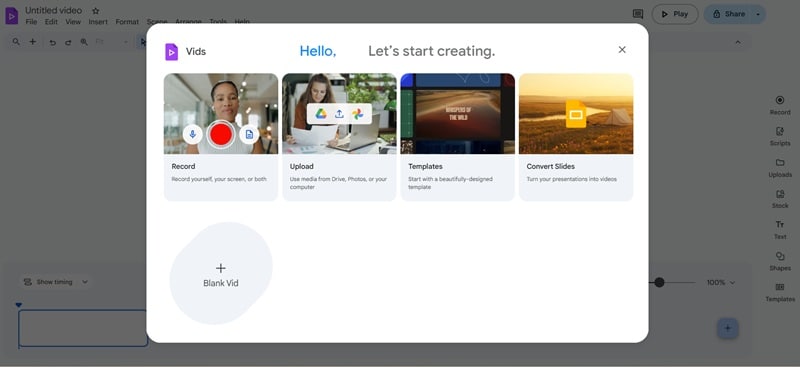Open the toolbar zoom Fit dropdown
Viewport: 800px width, 367px height.
coord(112,42)
